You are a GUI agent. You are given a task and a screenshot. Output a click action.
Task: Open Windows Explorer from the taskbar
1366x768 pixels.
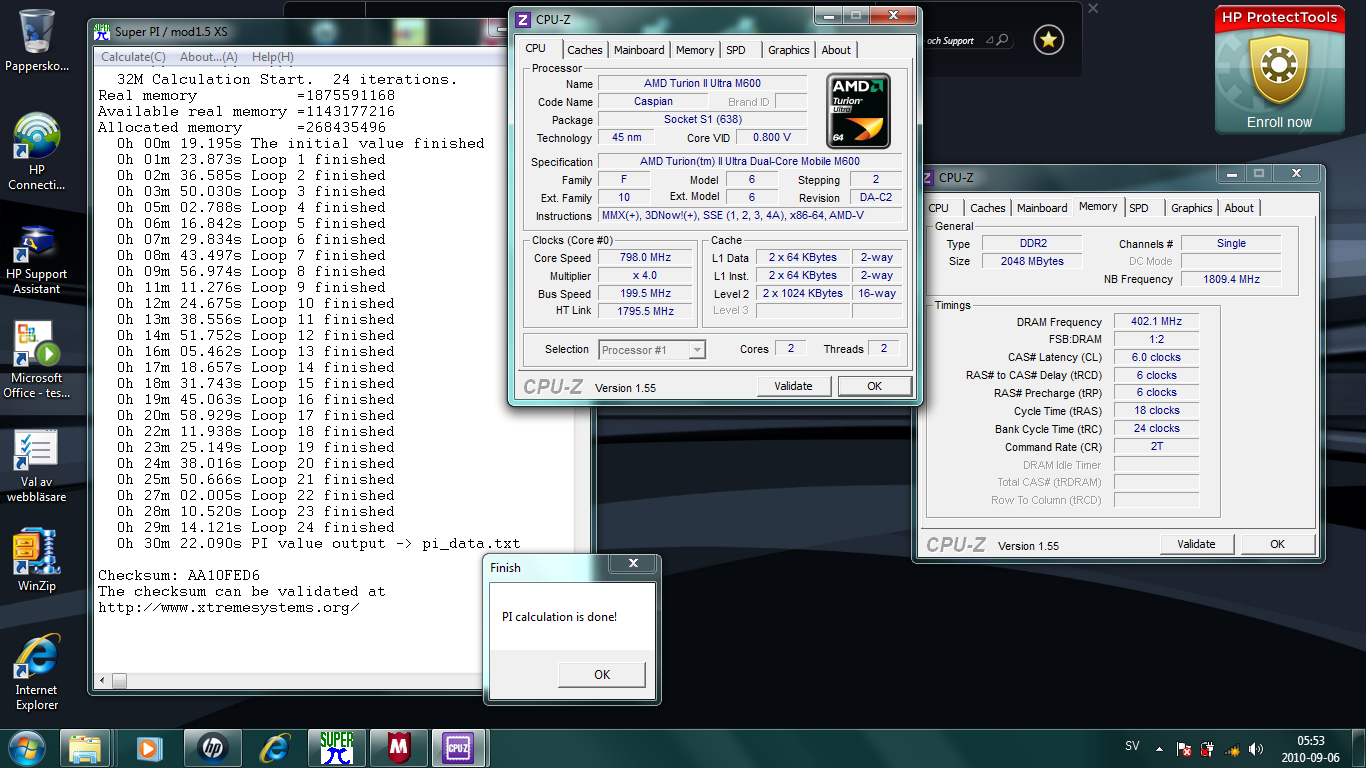coord(85,748)
